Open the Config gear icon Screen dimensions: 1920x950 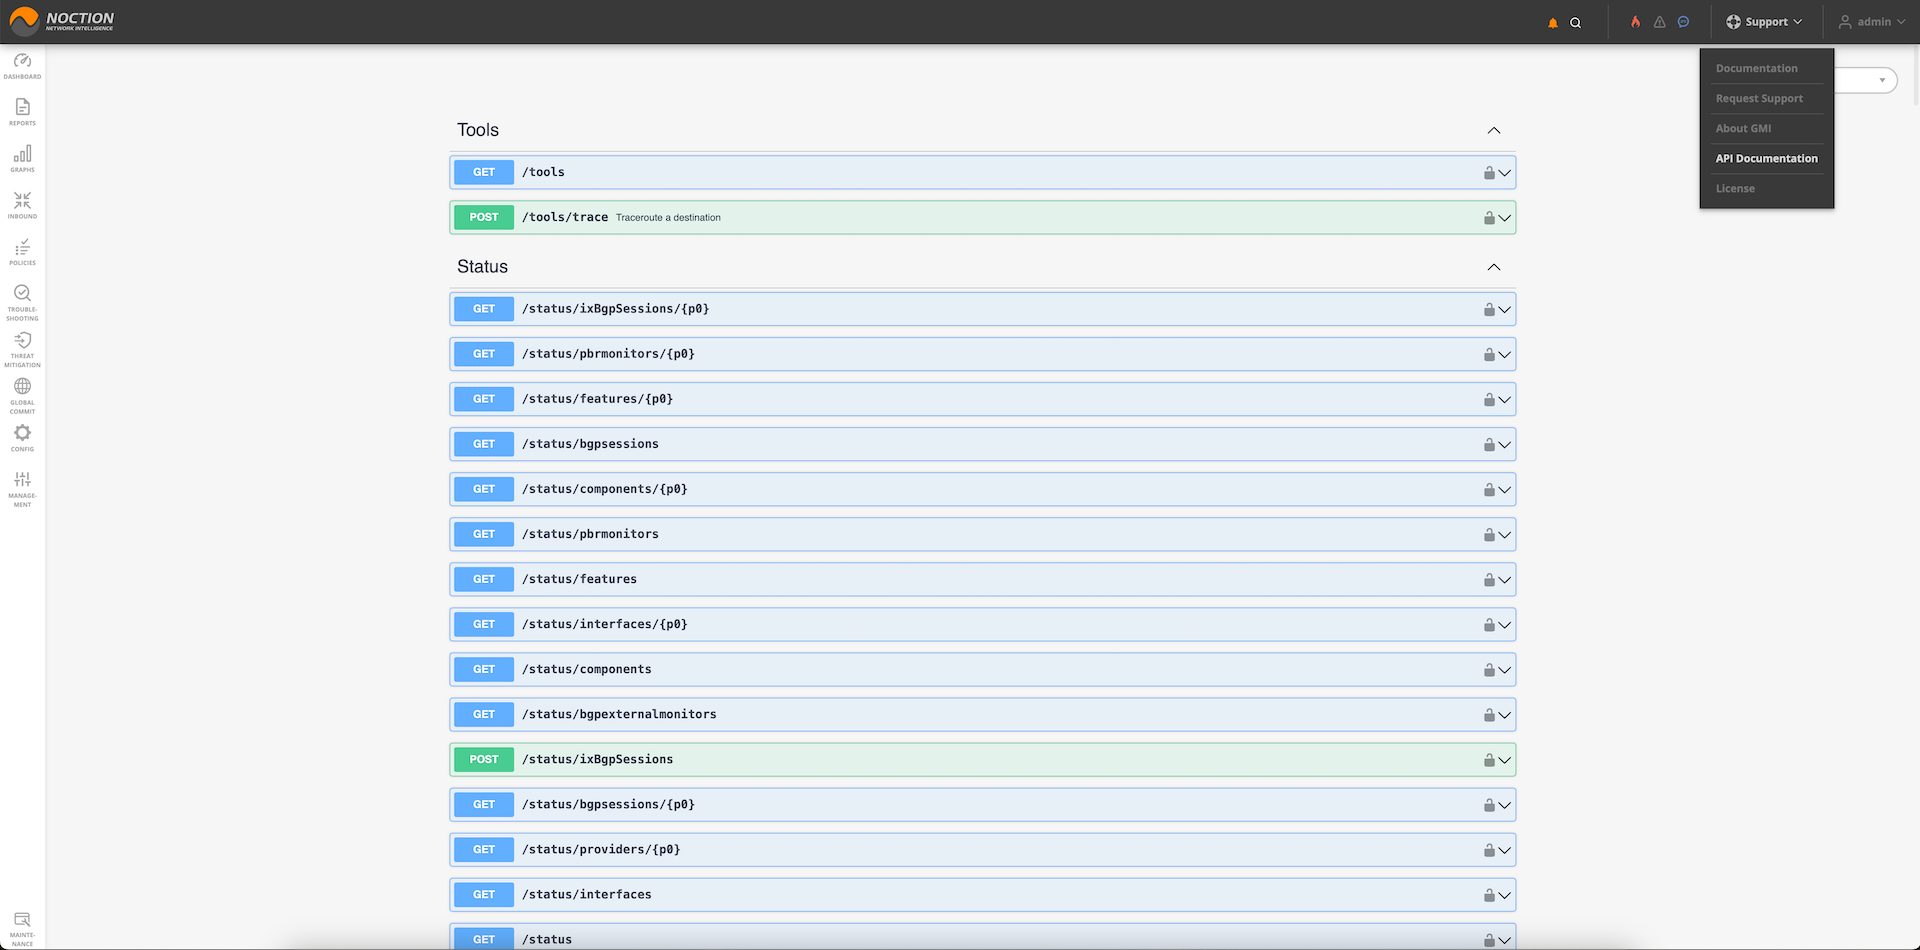click(x=22, y=438)
